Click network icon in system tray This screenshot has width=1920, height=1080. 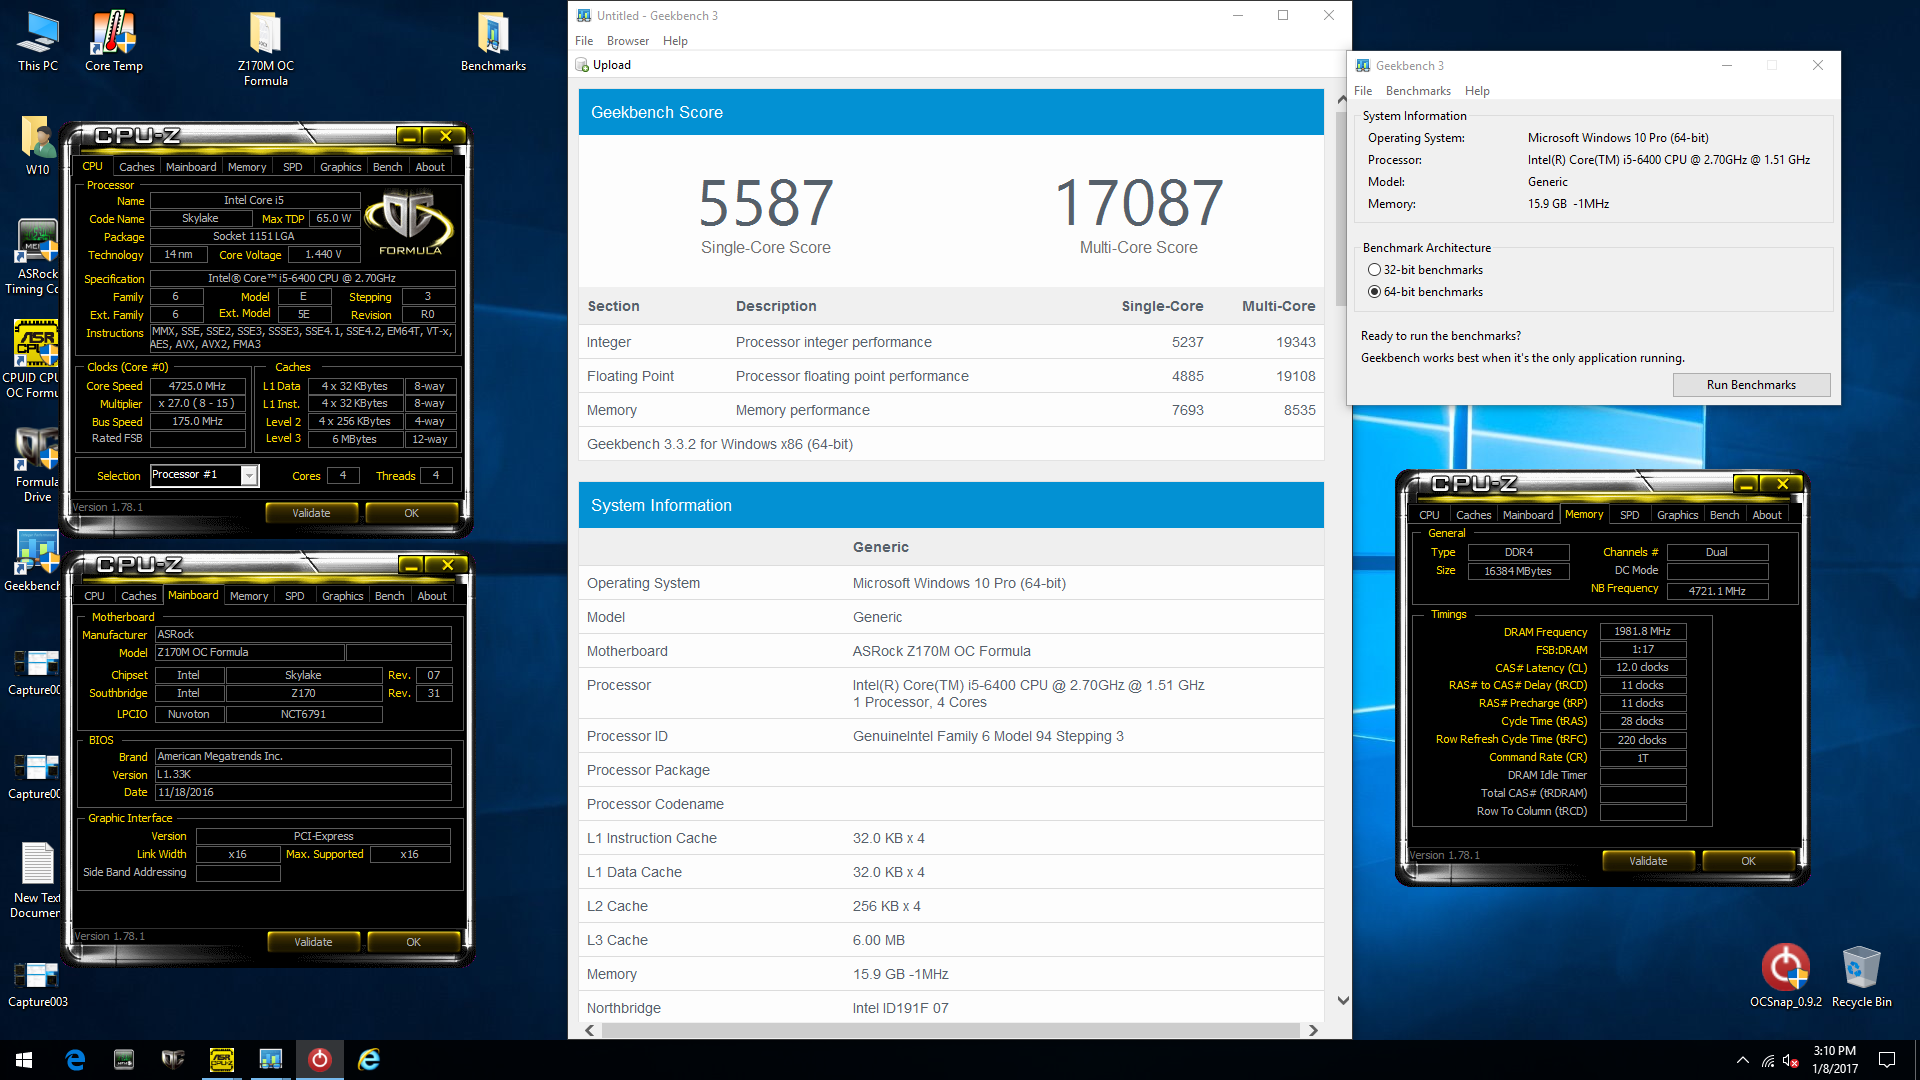click(x=1767, y=1060)
